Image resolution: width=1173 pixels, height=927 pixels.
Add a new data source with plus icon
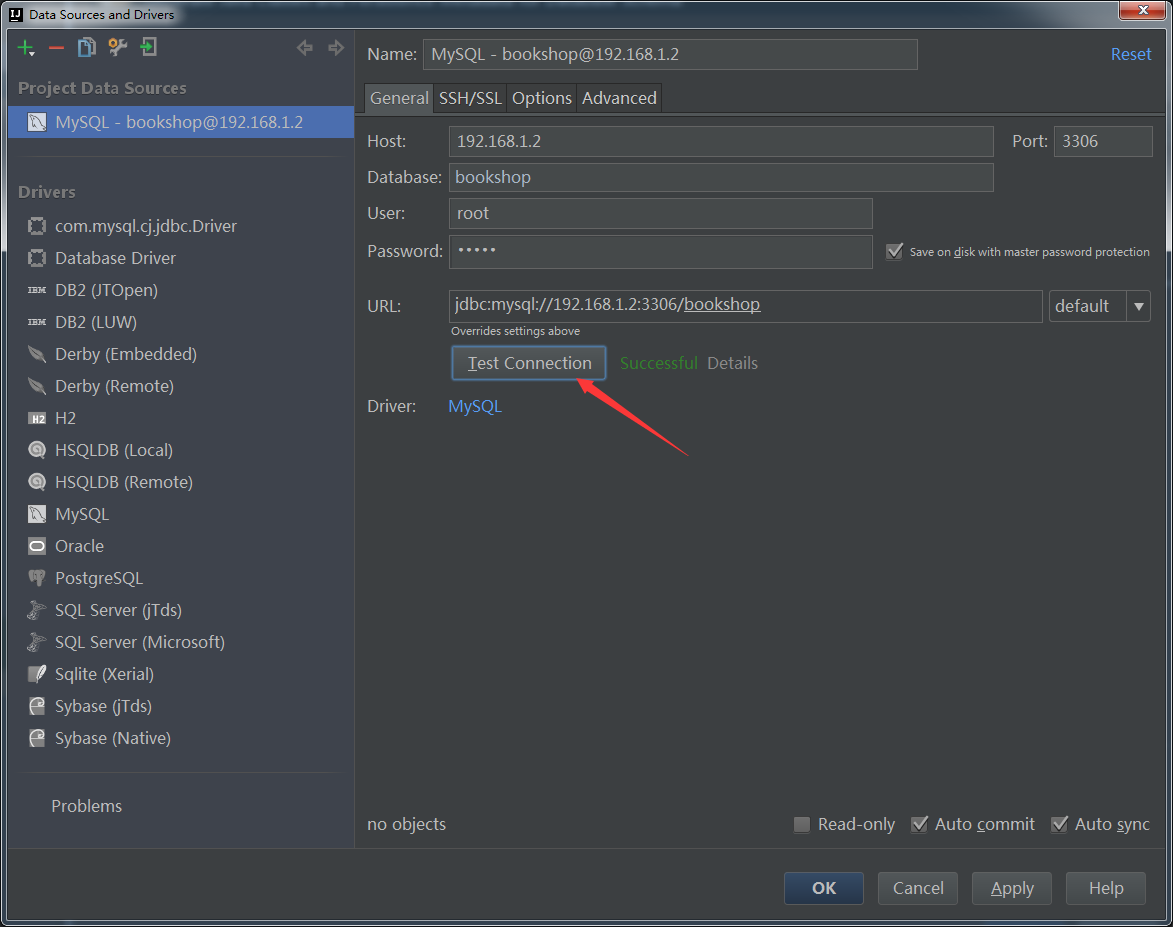click(x=26, y=48)
